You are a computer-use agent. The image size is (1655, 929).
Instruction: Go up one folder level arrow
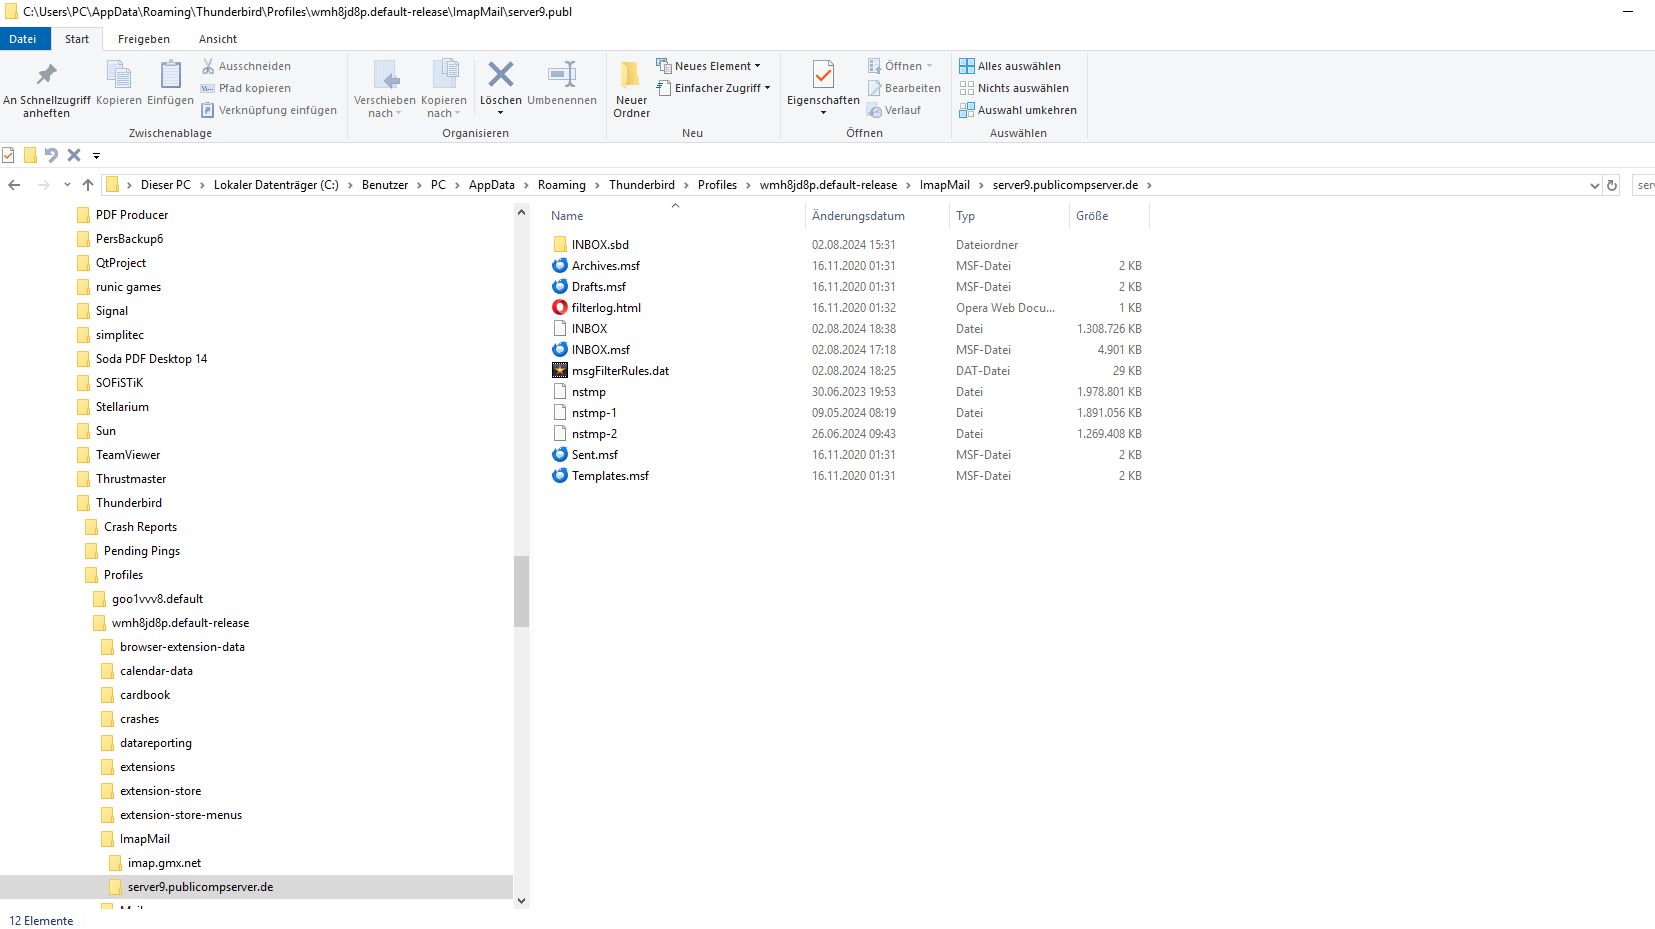coord(88,185)
